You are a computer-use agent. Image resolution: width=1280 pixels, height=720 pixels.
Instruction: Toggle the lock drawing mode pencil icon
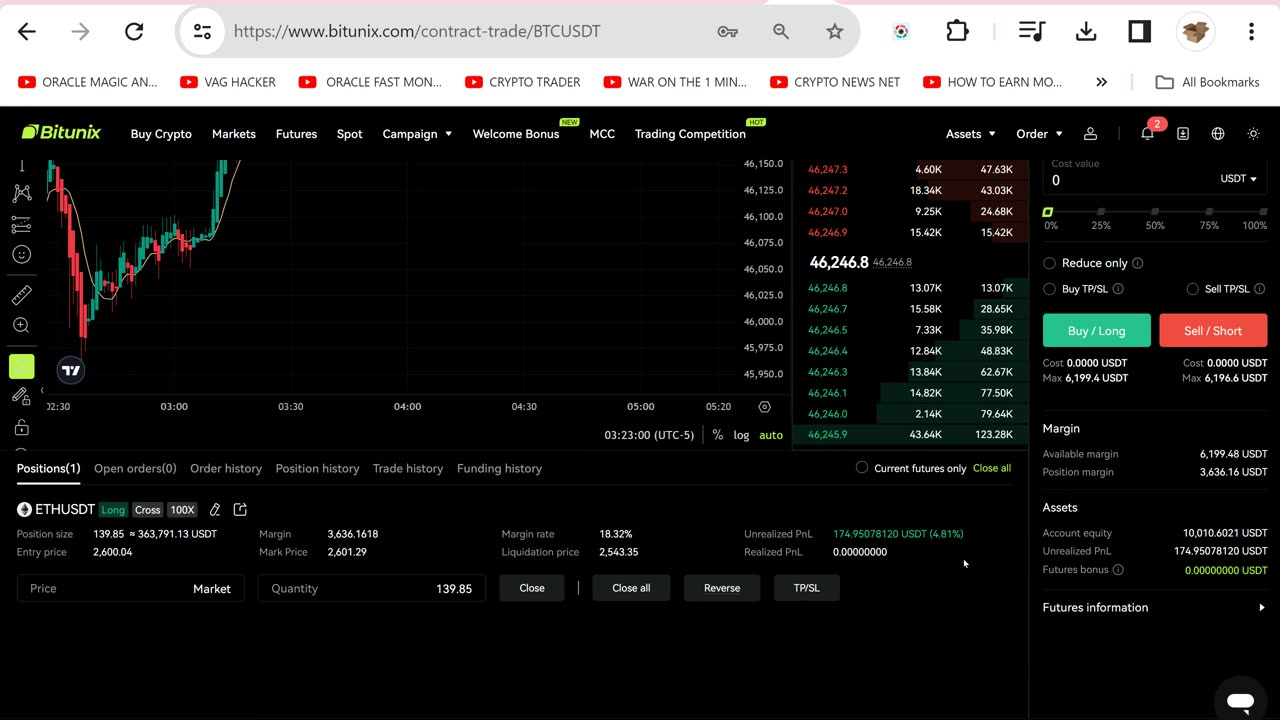coord(21,396)
